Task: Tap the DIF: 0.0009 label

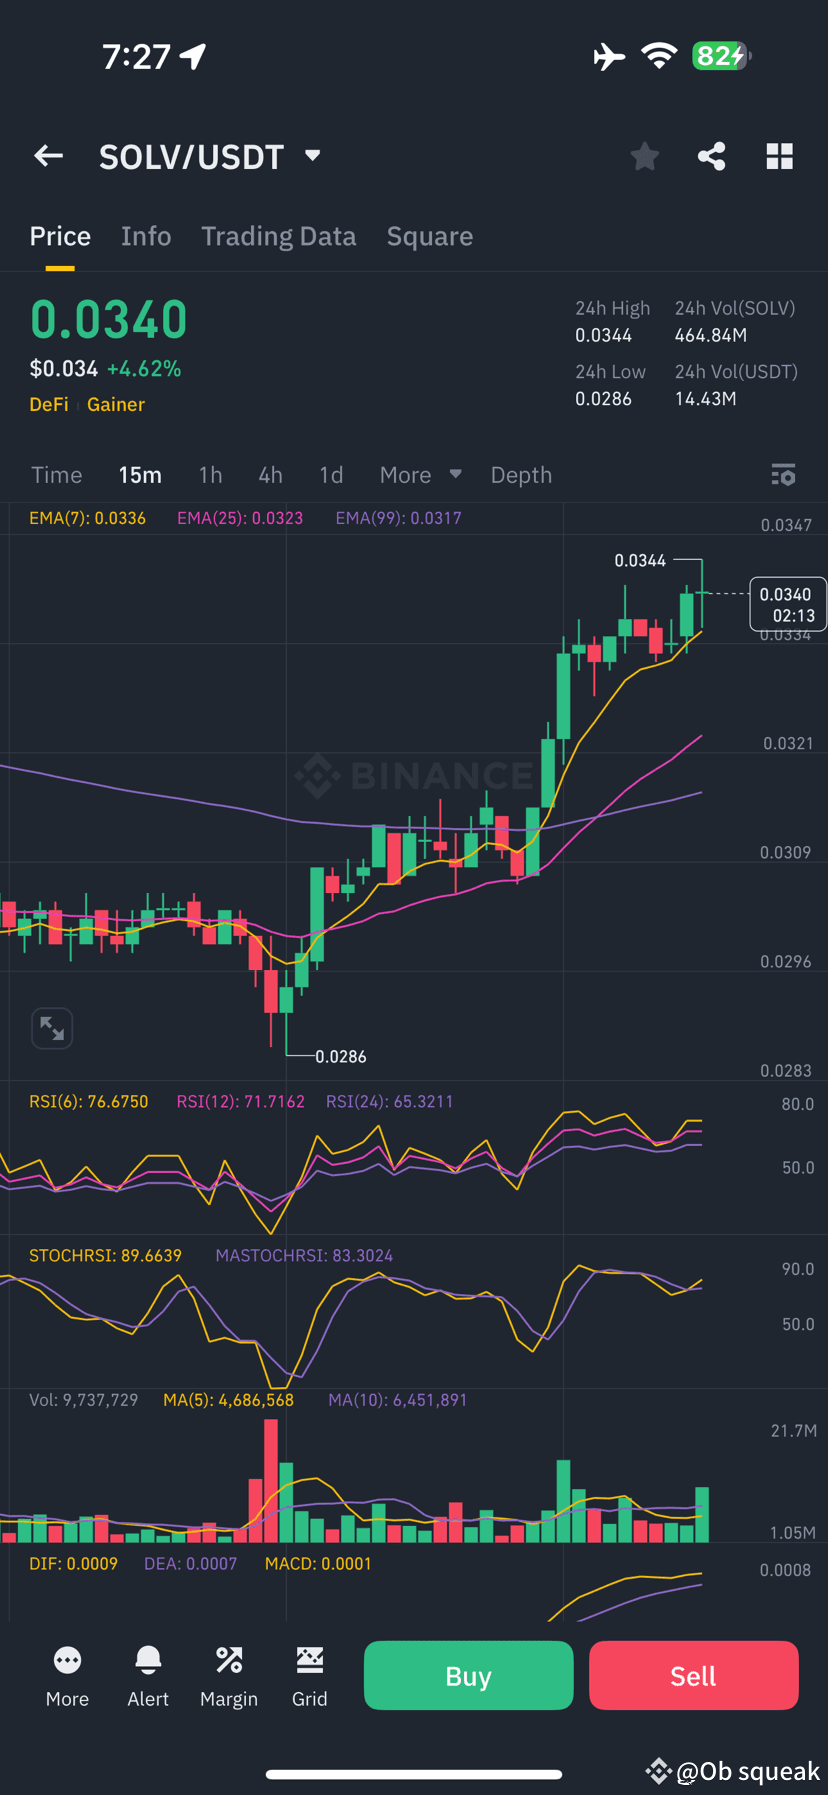Action: click(73, 1563)
